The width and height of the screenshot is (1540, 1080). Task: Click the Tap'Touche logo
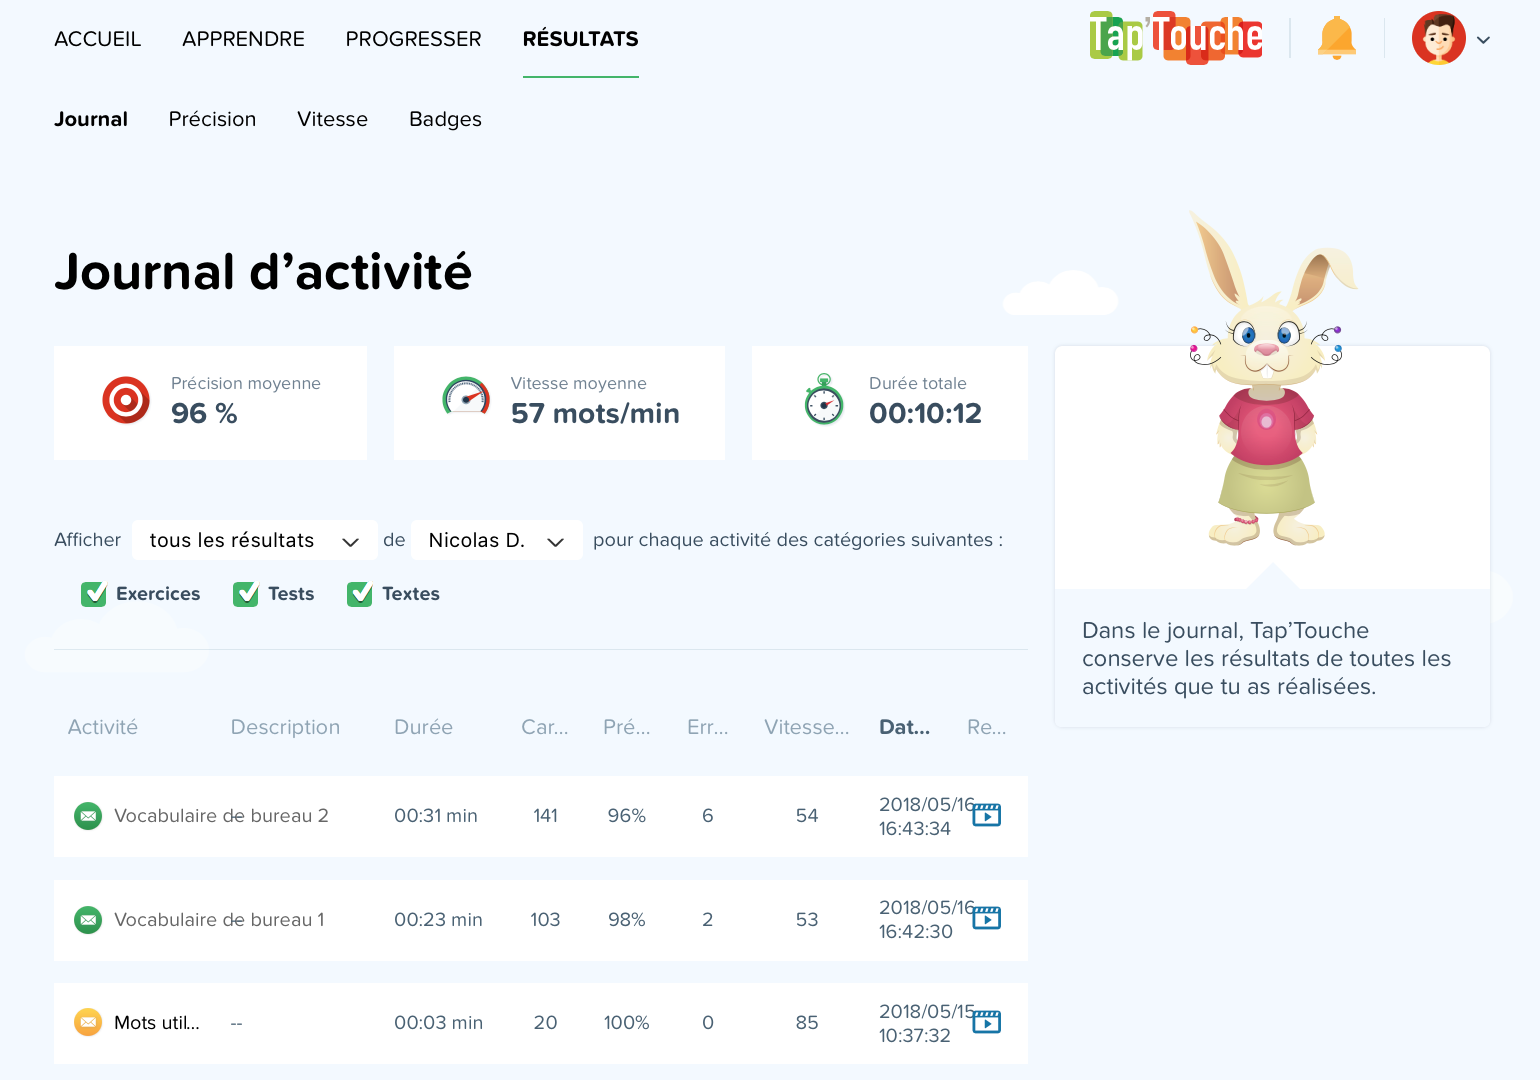coord(1175,37)
